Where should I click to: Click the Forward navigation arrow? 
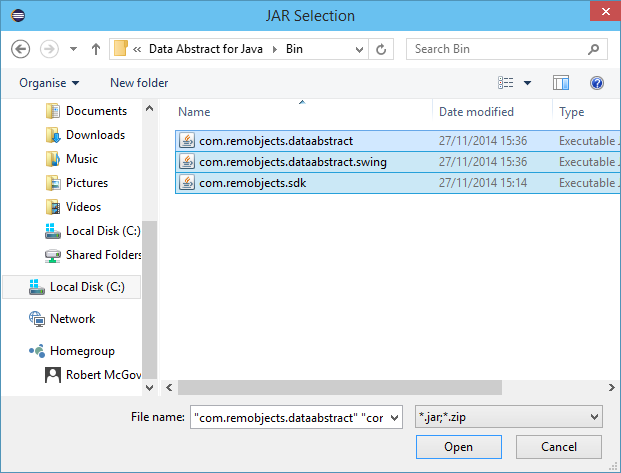click(x=50, y=49)
